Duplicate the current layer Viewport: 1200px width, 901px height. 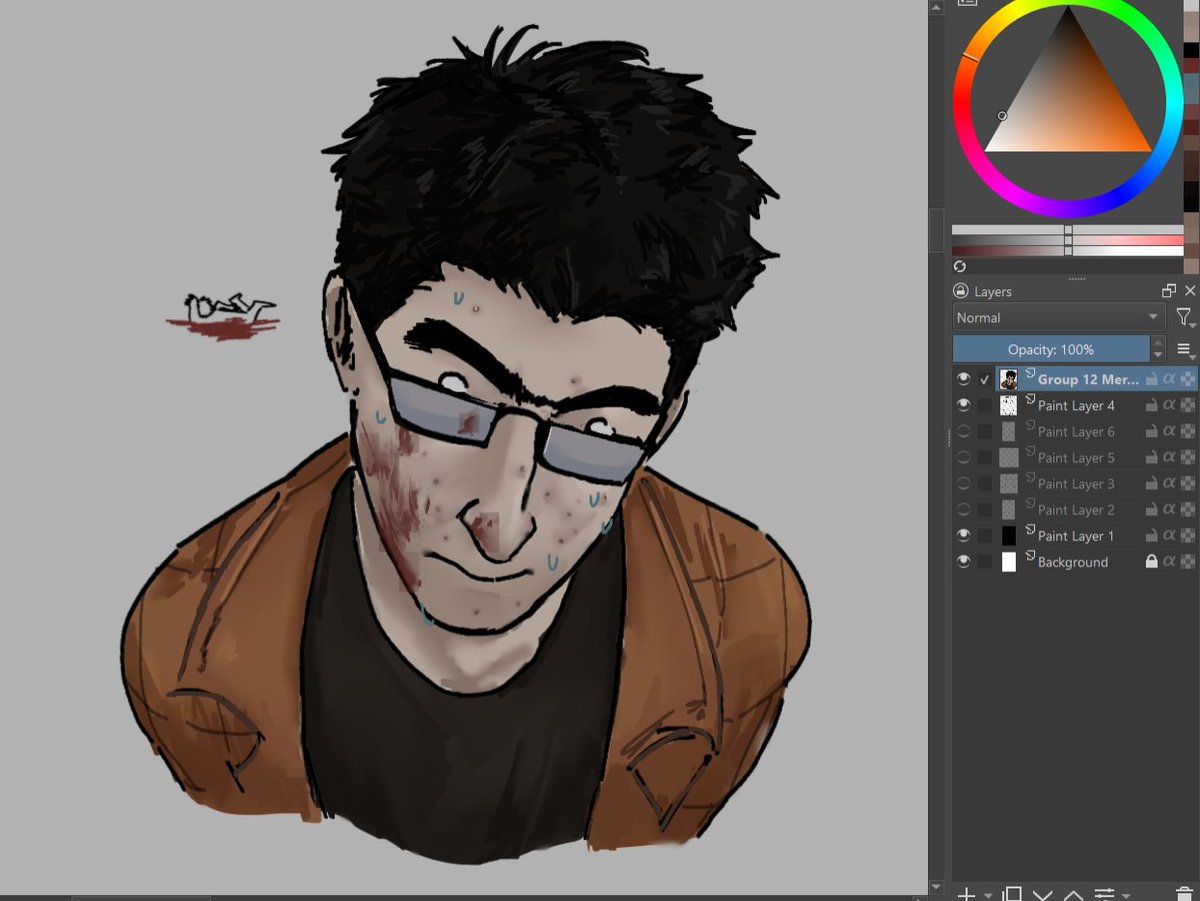pyautogui.click(x=1011, y=893)
